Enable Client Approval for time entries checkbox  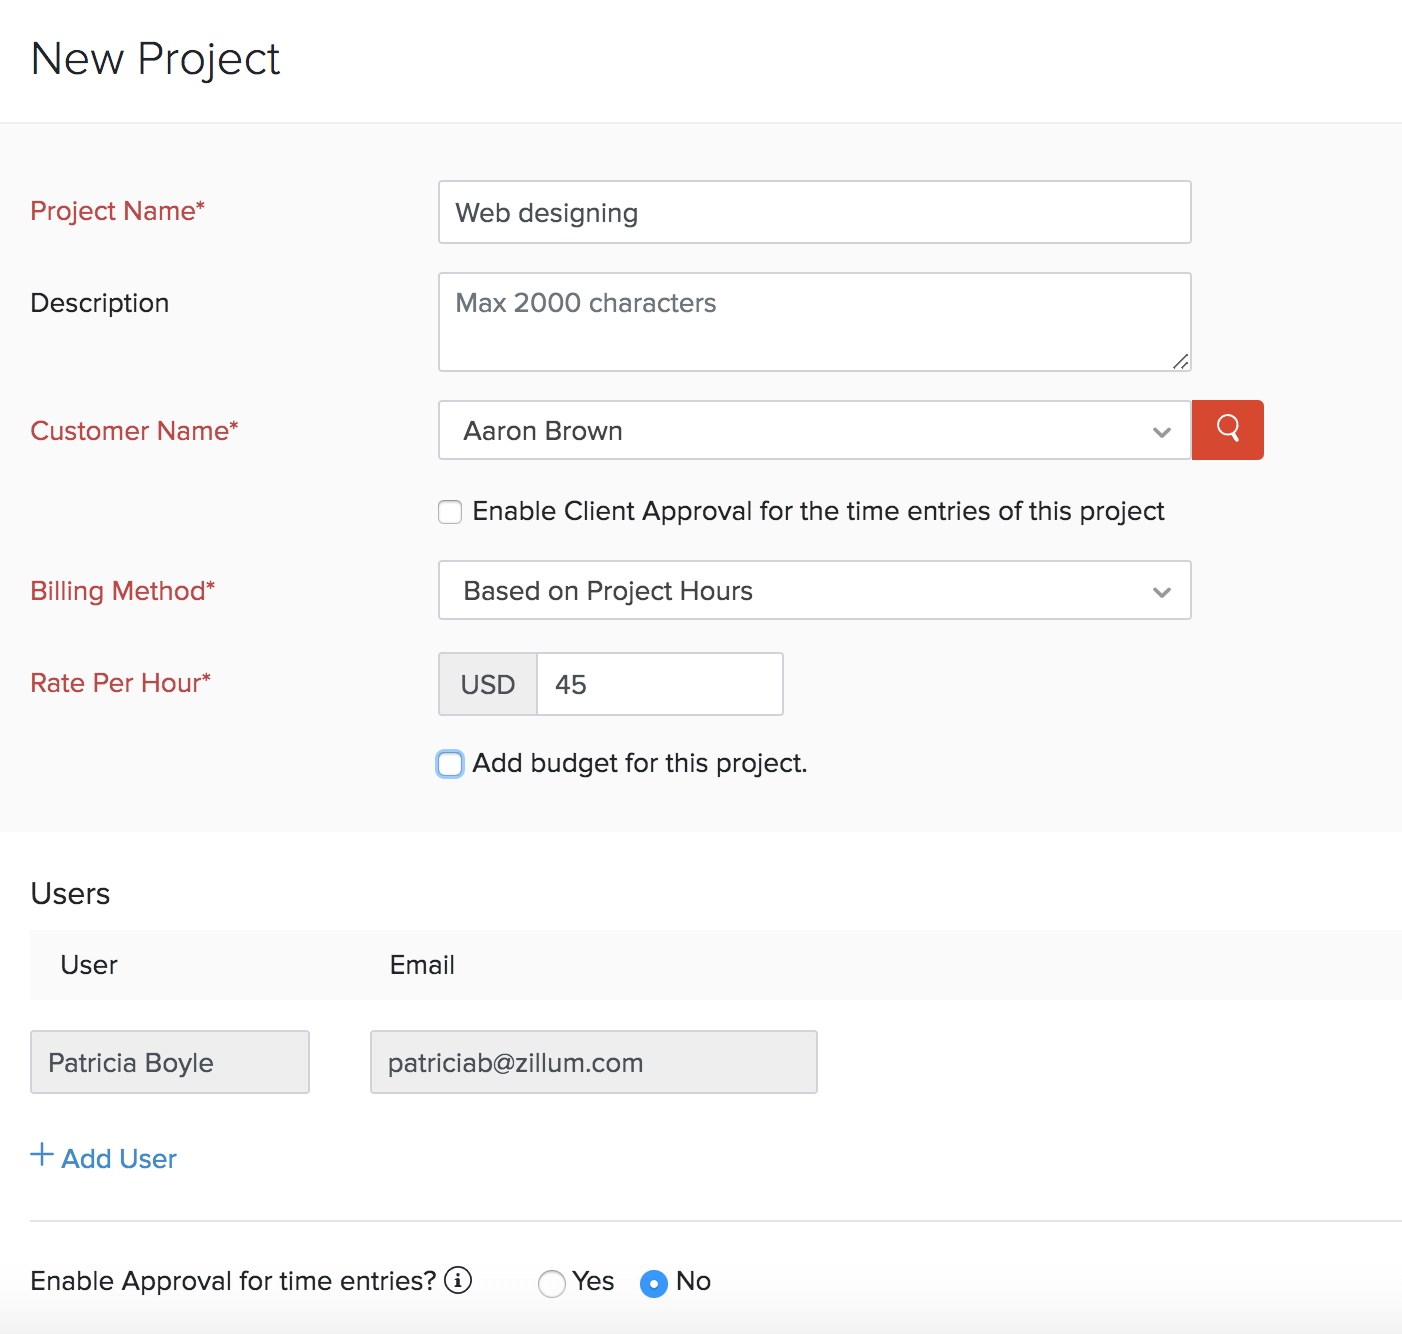(450, 512)
